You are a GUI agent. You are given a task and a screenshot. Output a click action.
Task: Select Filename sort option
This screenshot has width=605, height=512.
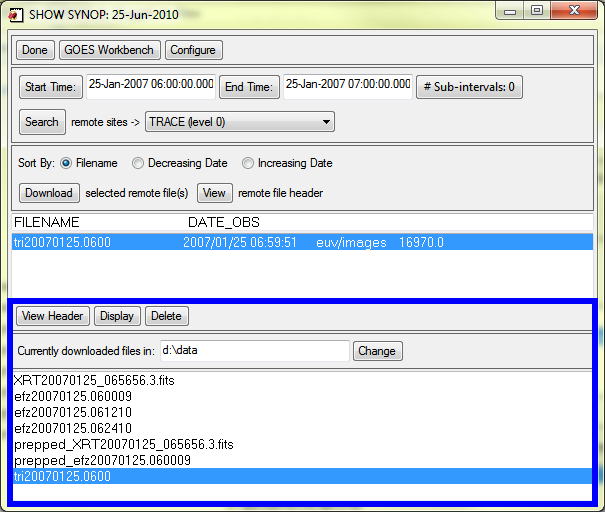(x=66, y=163)
